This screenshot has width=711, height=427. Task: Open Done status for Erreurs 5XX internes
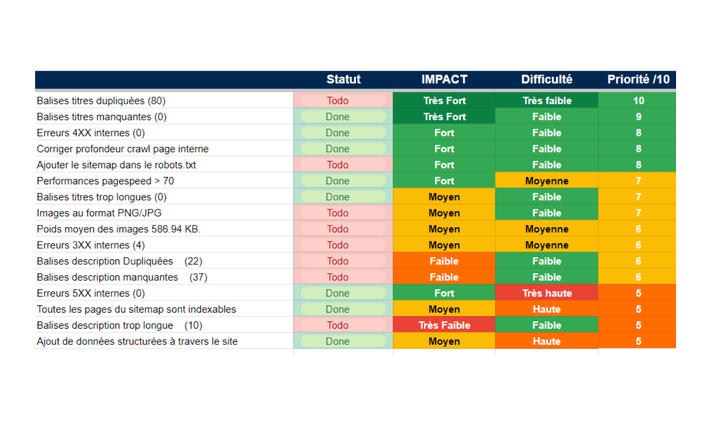tap(338, 293)
